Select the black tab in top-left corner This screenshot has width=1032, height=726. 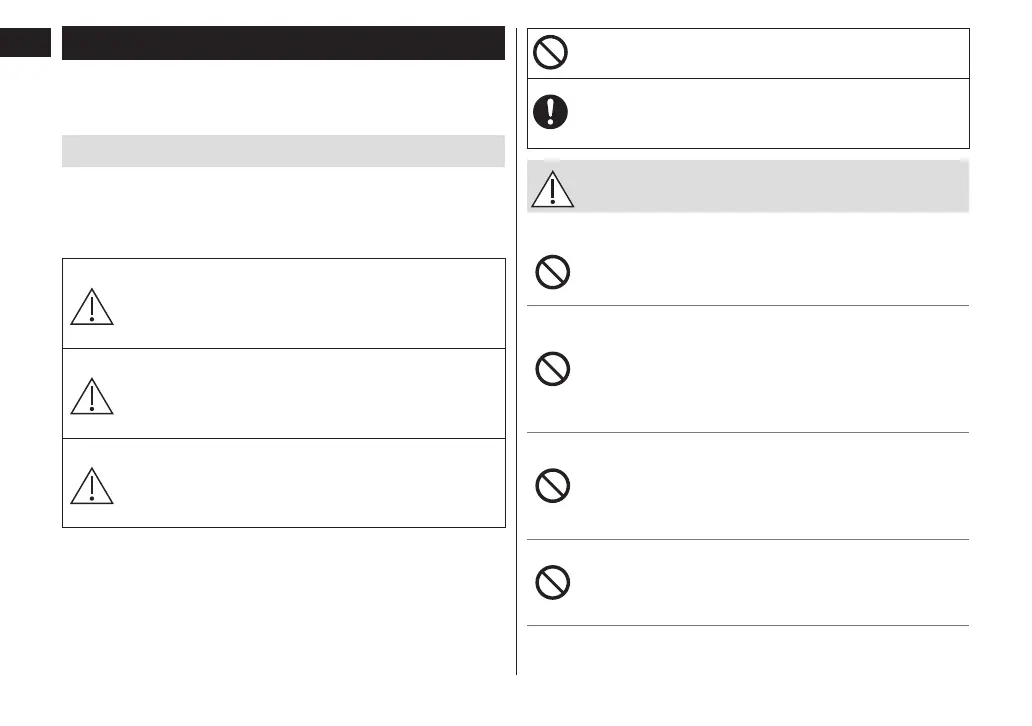click(25, 43)
